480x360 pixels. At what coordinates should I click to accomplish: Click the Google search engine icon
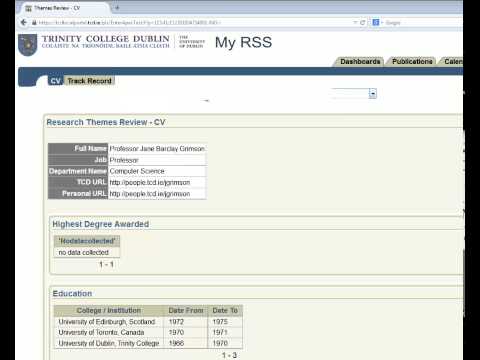tap(376, 22)
